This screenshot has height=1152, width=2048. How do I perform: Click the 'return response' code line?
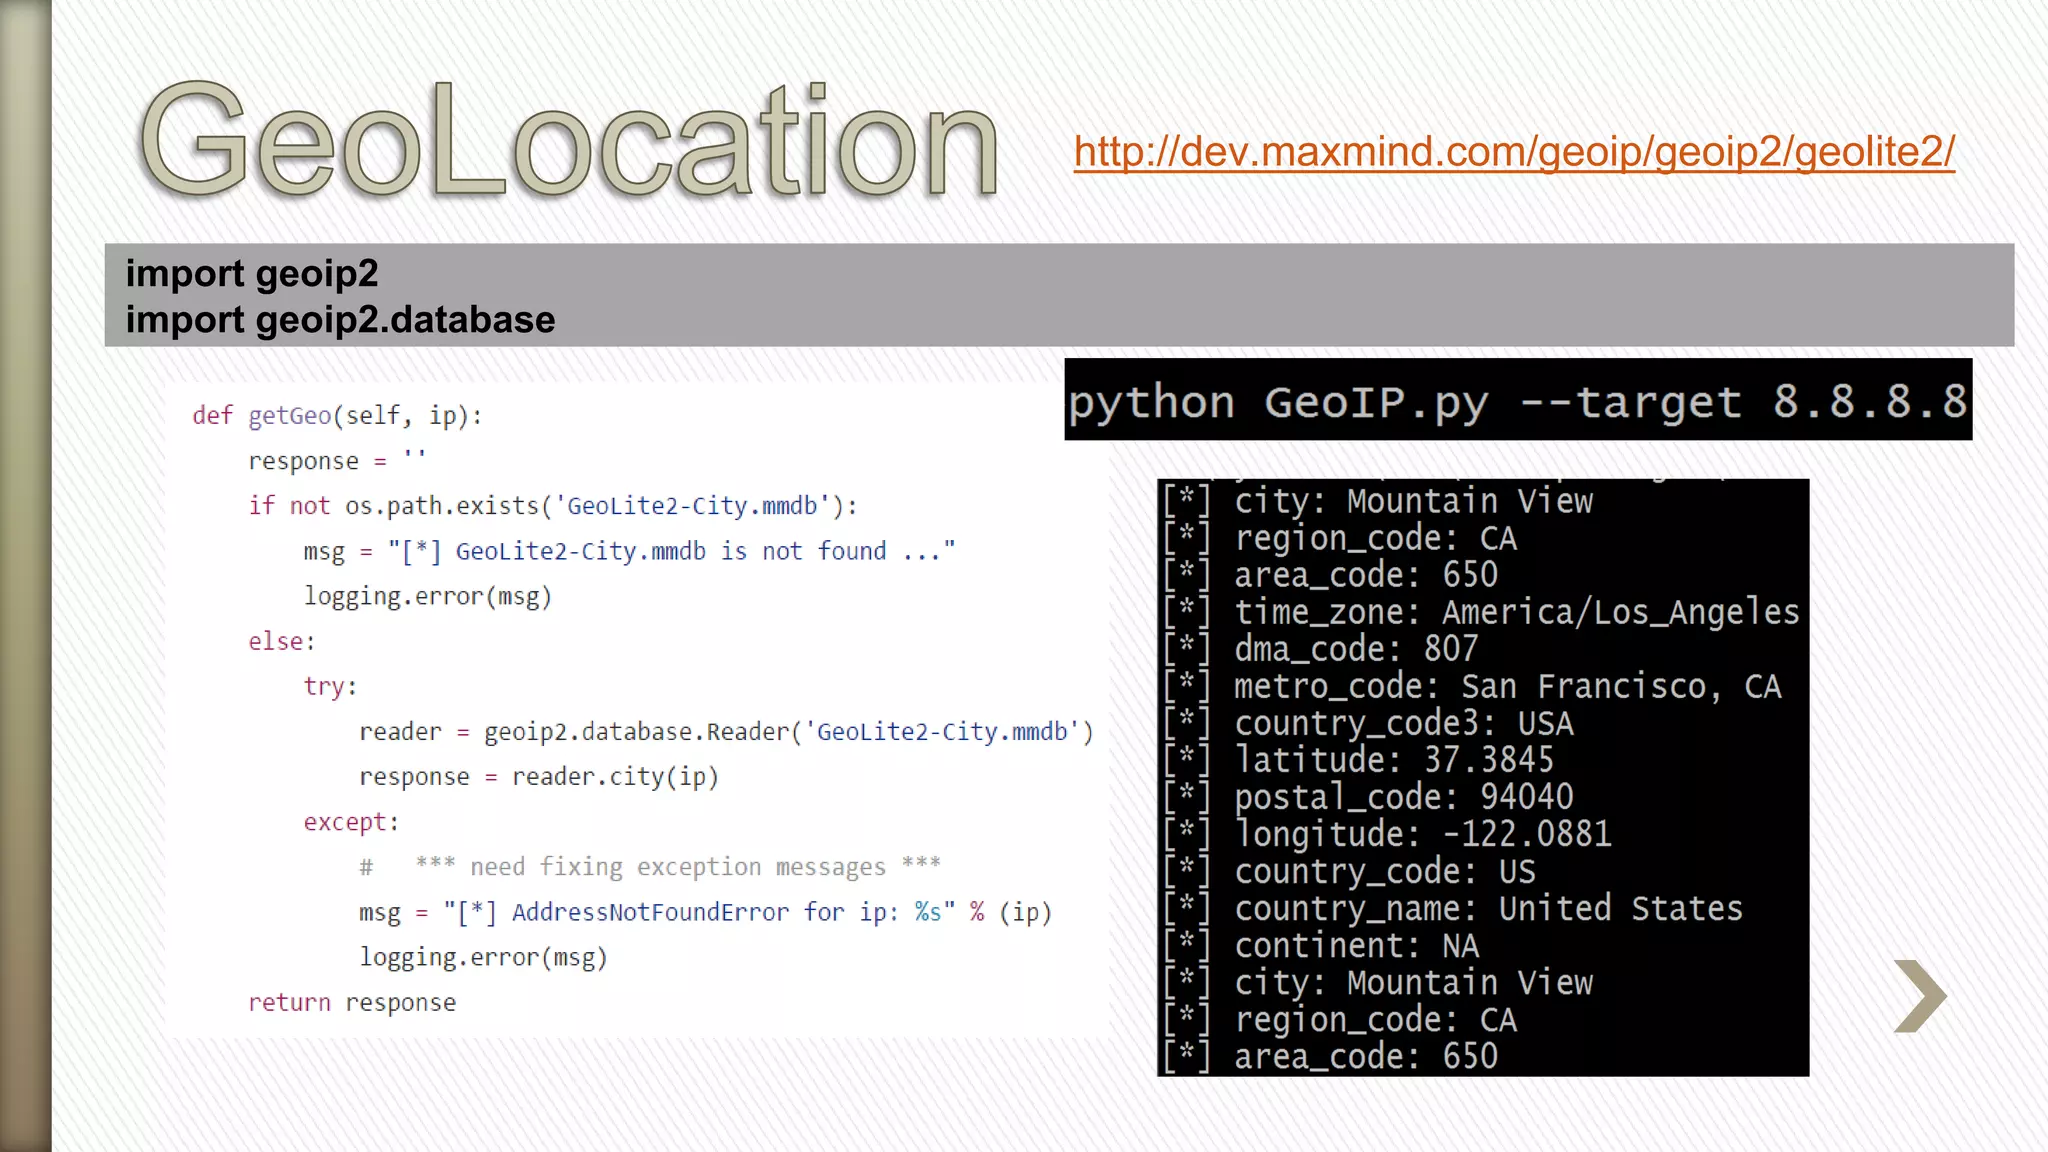tap(352, 1002)
